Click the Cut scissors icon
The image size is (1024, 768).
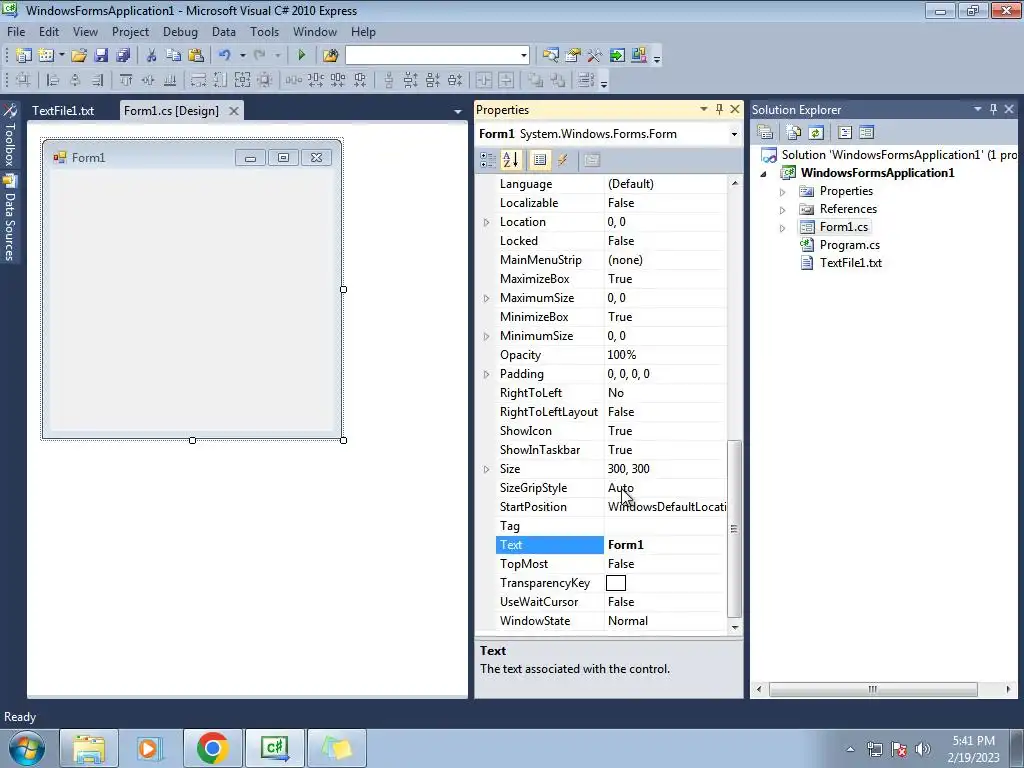coord(151,56)
